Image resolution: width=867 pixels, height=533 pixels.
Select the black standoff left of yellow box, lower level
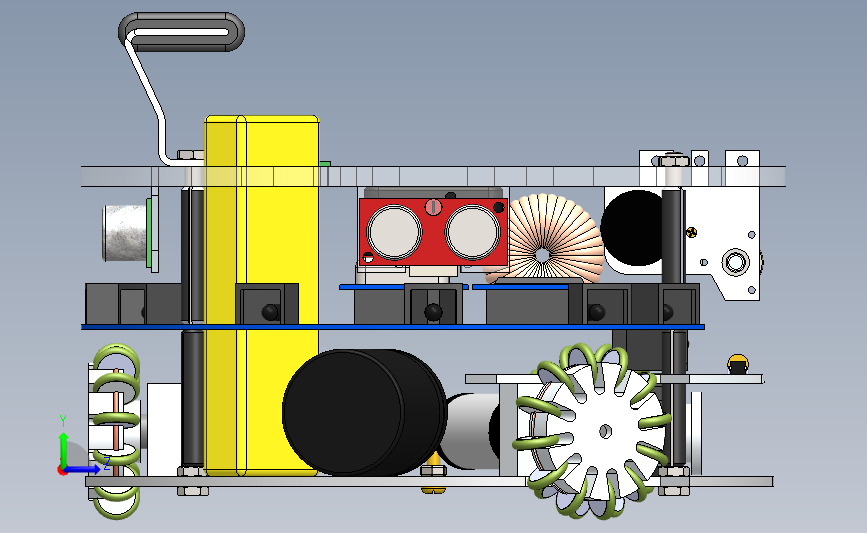click(192, 399)
